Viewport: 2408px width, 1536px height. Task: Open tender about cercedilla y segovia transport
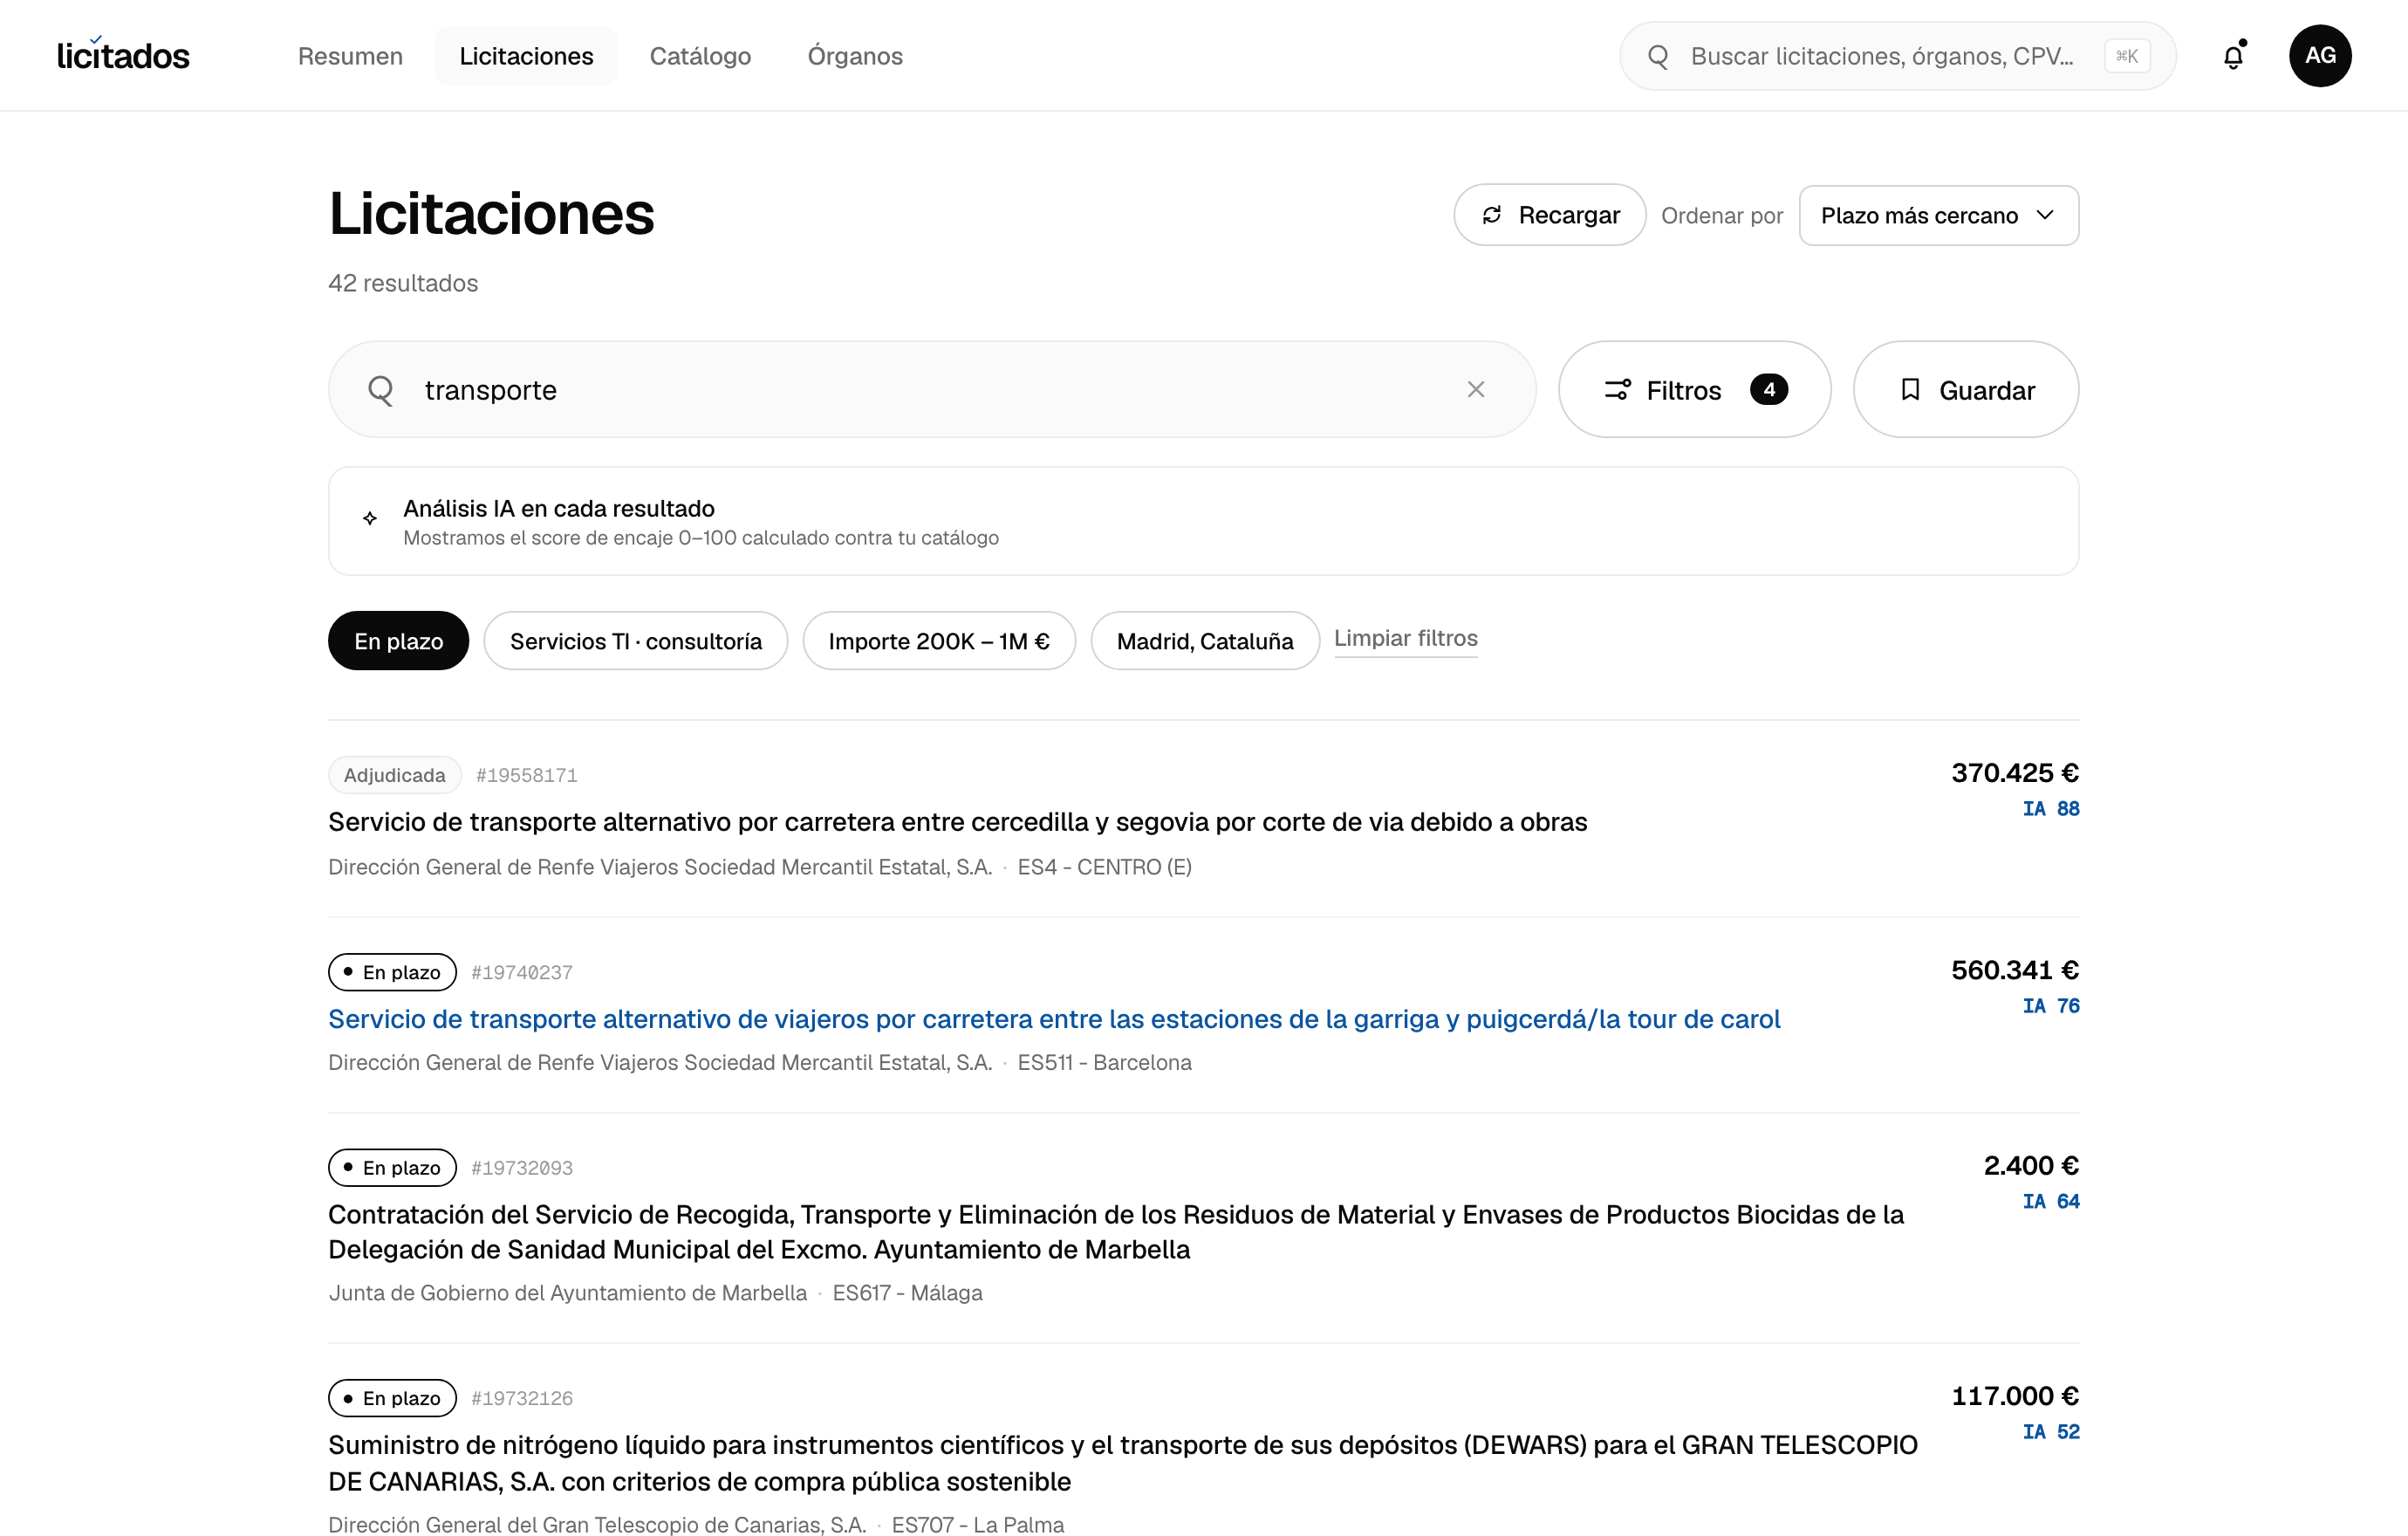coord(958,822)
